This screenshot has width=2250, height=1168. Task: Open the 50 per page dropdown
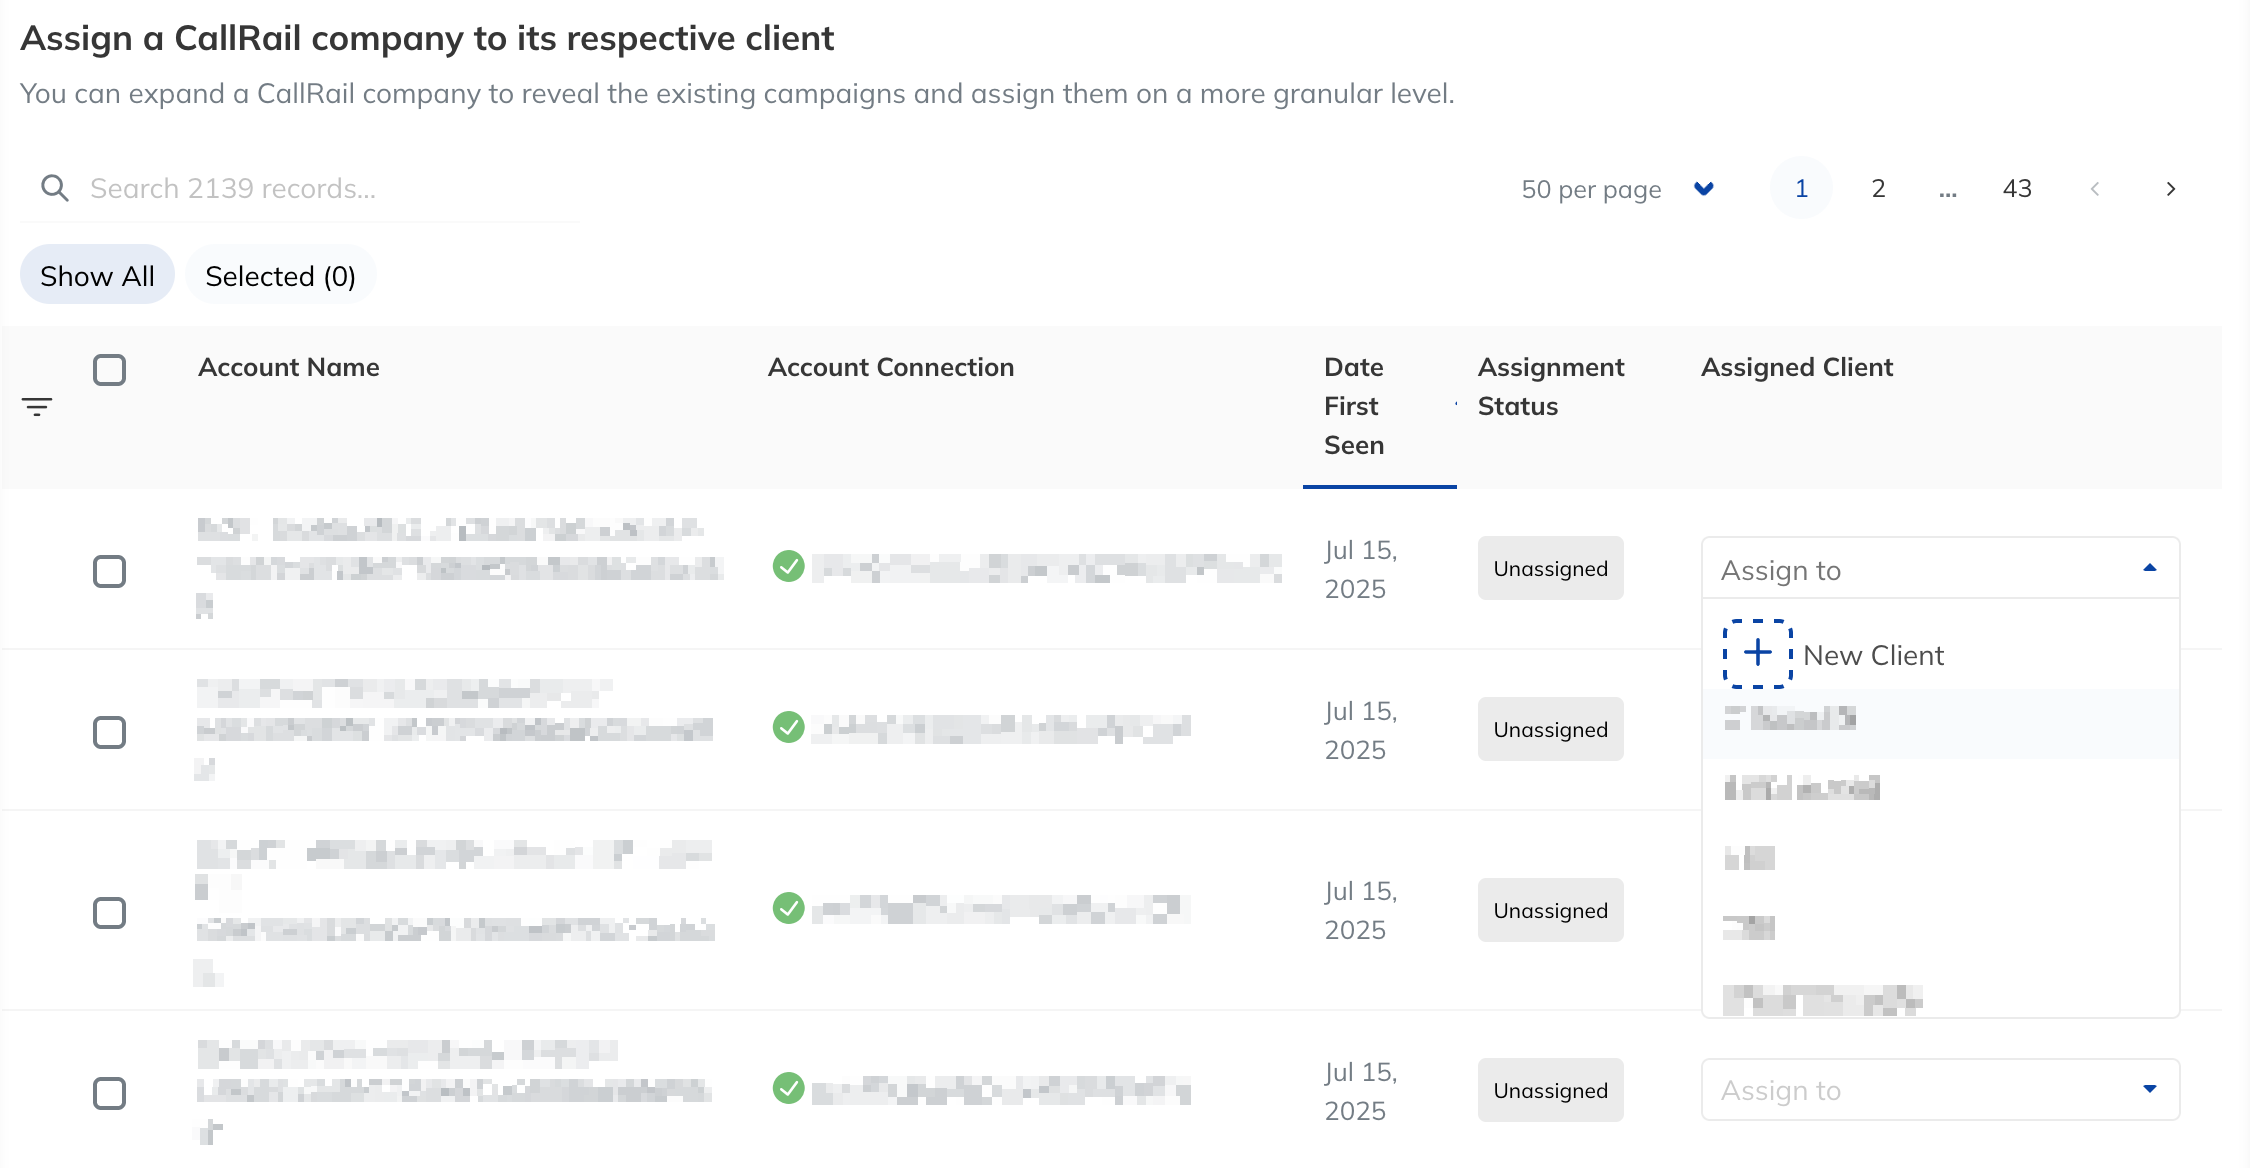point(1618,189)
